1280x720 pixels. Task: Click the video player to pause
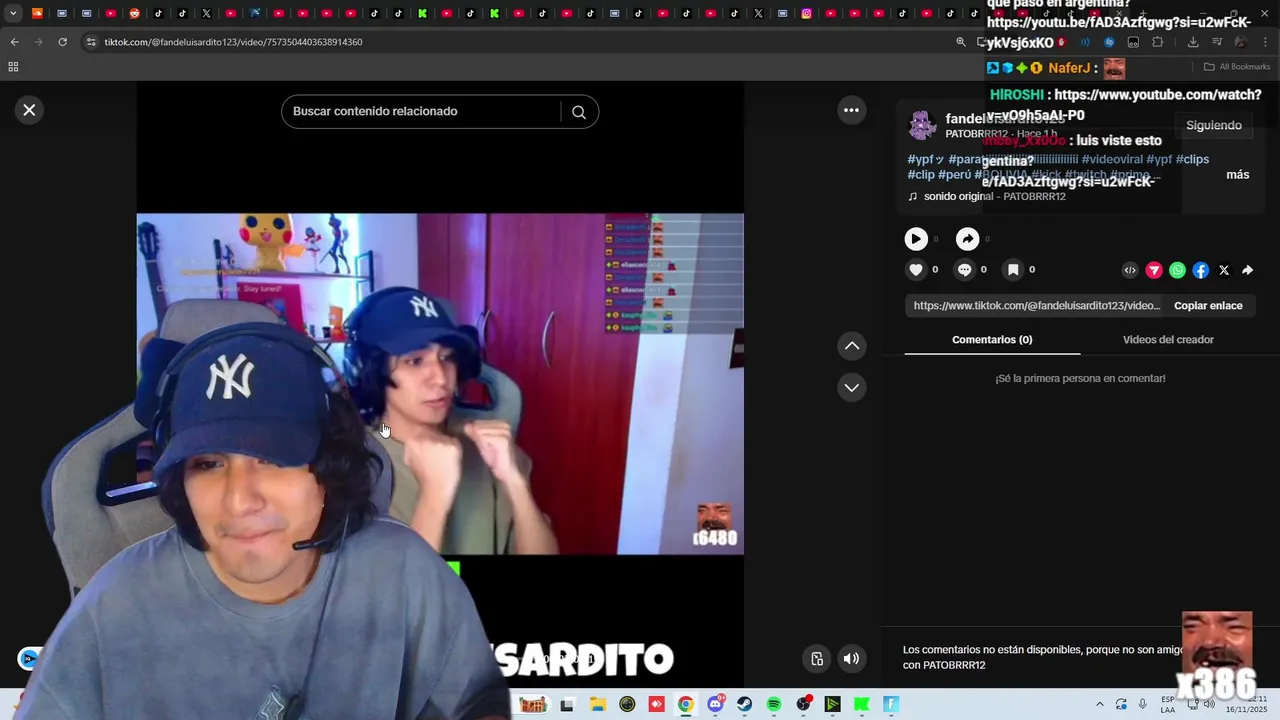(440, 384)
